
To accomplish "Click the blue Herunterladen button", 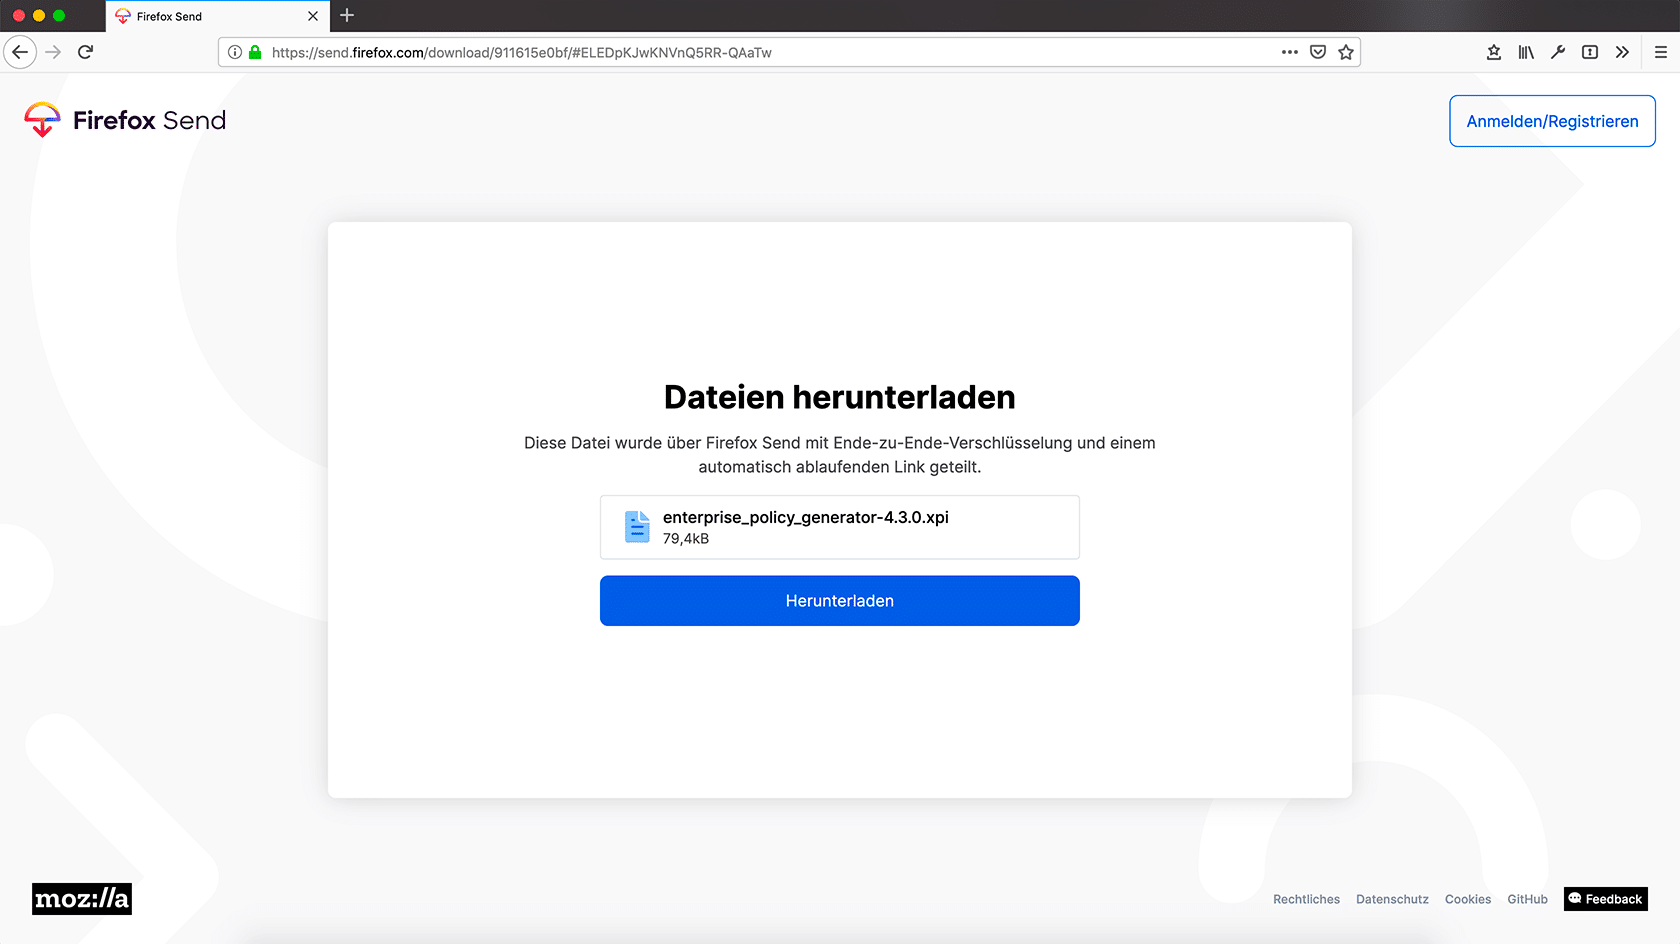I will pos(840,601).
